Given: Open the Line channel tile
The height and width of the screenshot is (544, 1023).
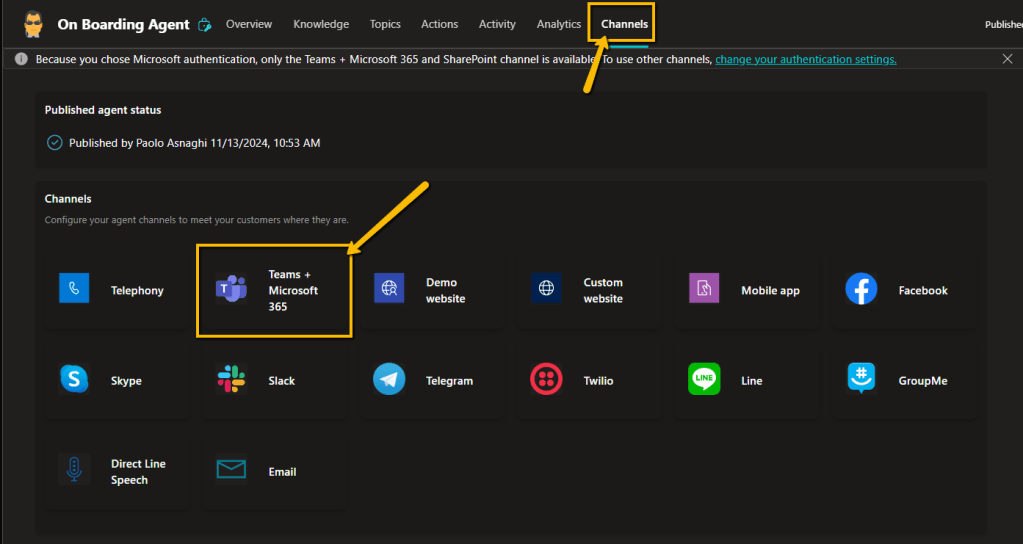Looking at the screenshot, I should 750,381.
